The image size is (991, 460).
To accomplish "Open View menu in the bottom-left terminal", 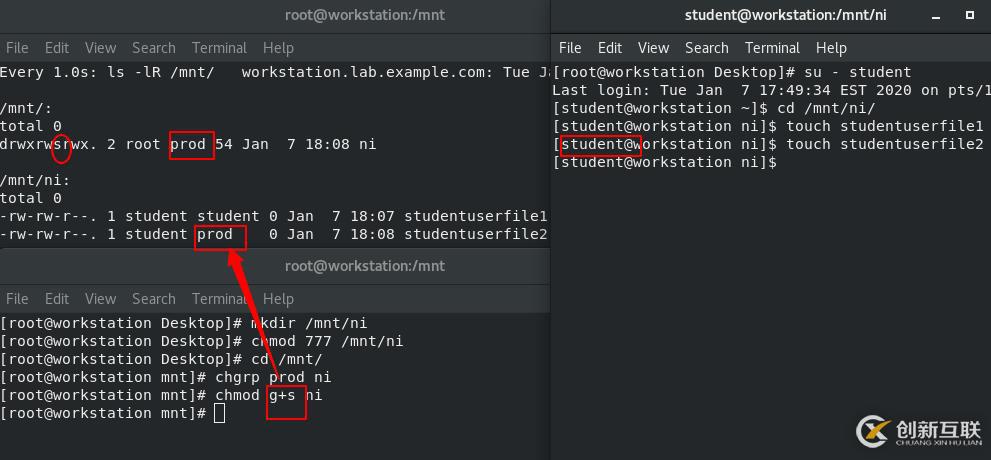I will pos(100,299).
